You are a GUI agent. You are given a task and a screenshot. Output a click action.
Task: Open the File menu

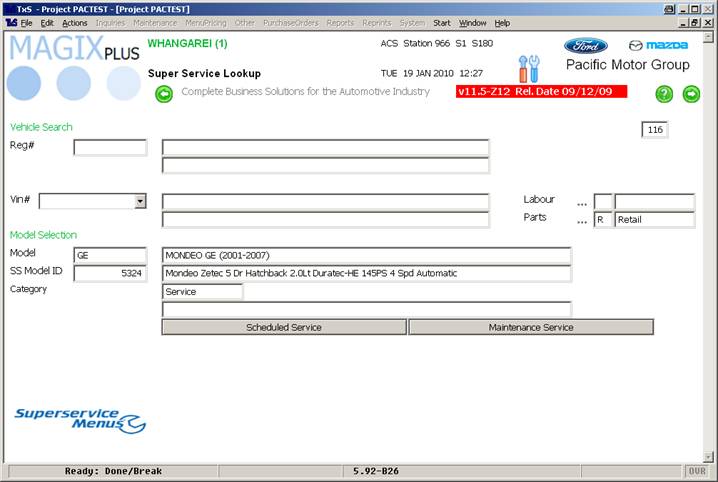(x=26, y=22)
